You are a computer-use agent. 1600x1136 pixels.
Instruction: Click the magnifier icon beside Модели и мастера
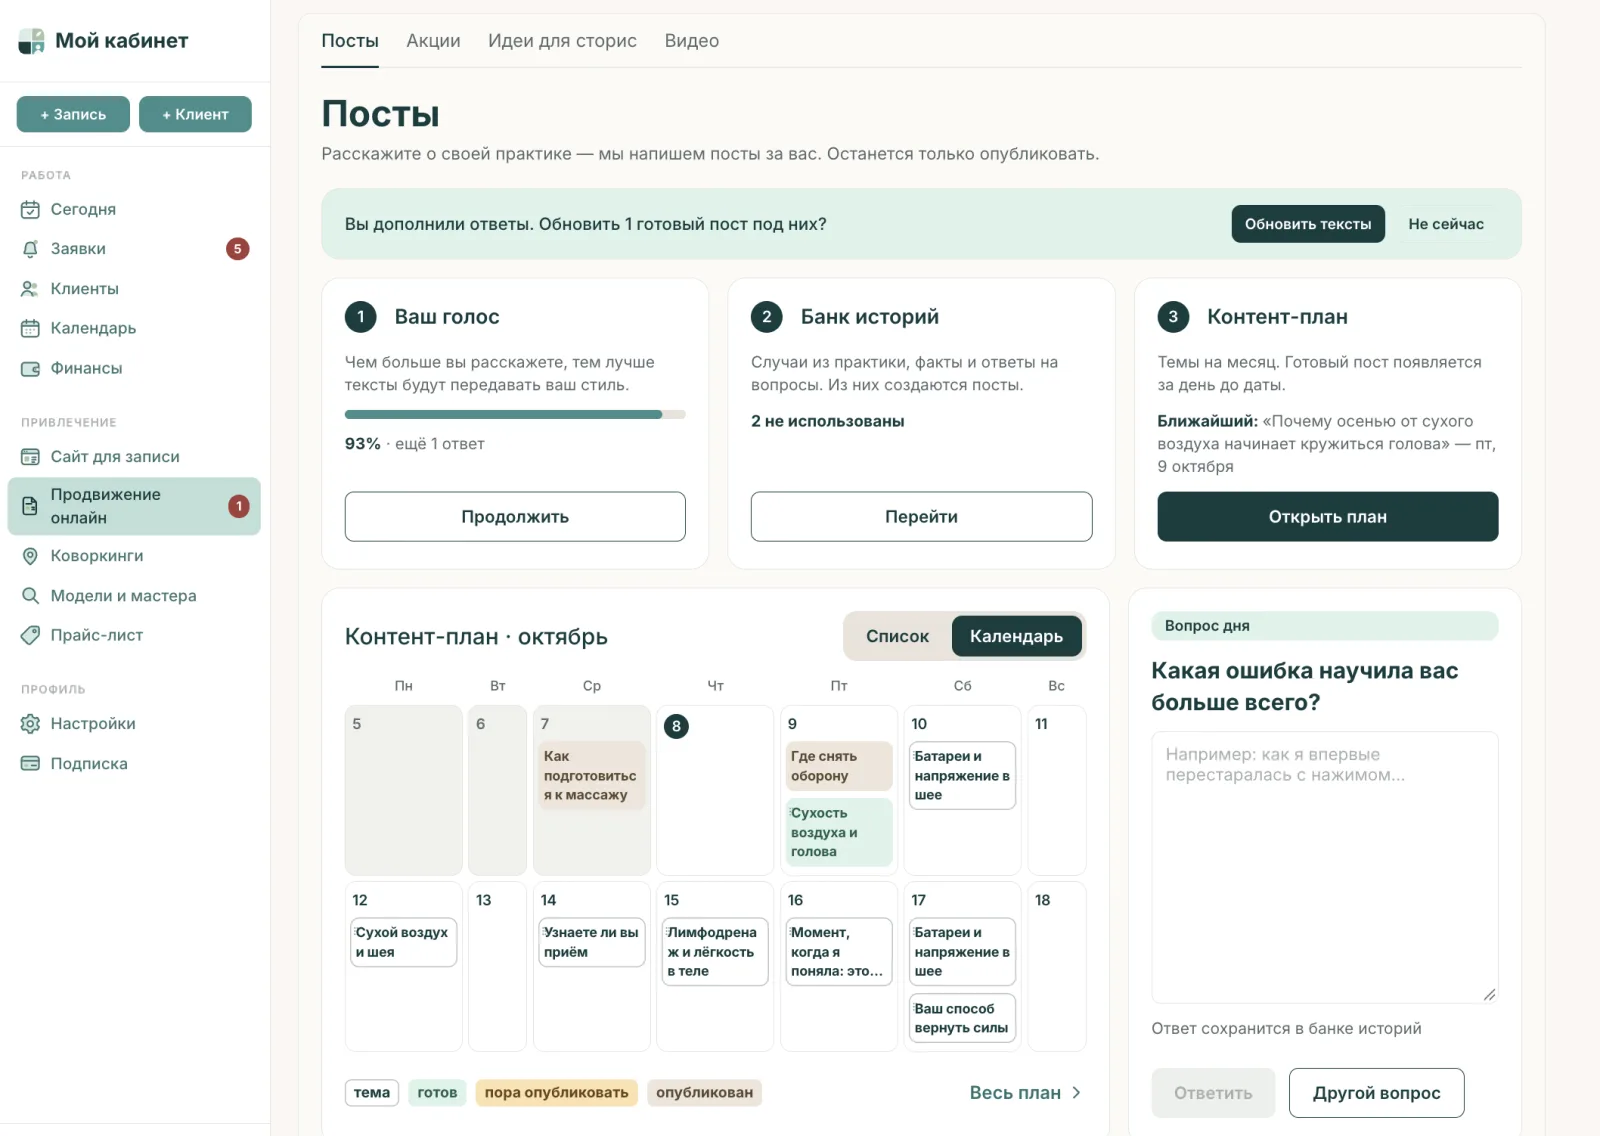tap(30, 596)
